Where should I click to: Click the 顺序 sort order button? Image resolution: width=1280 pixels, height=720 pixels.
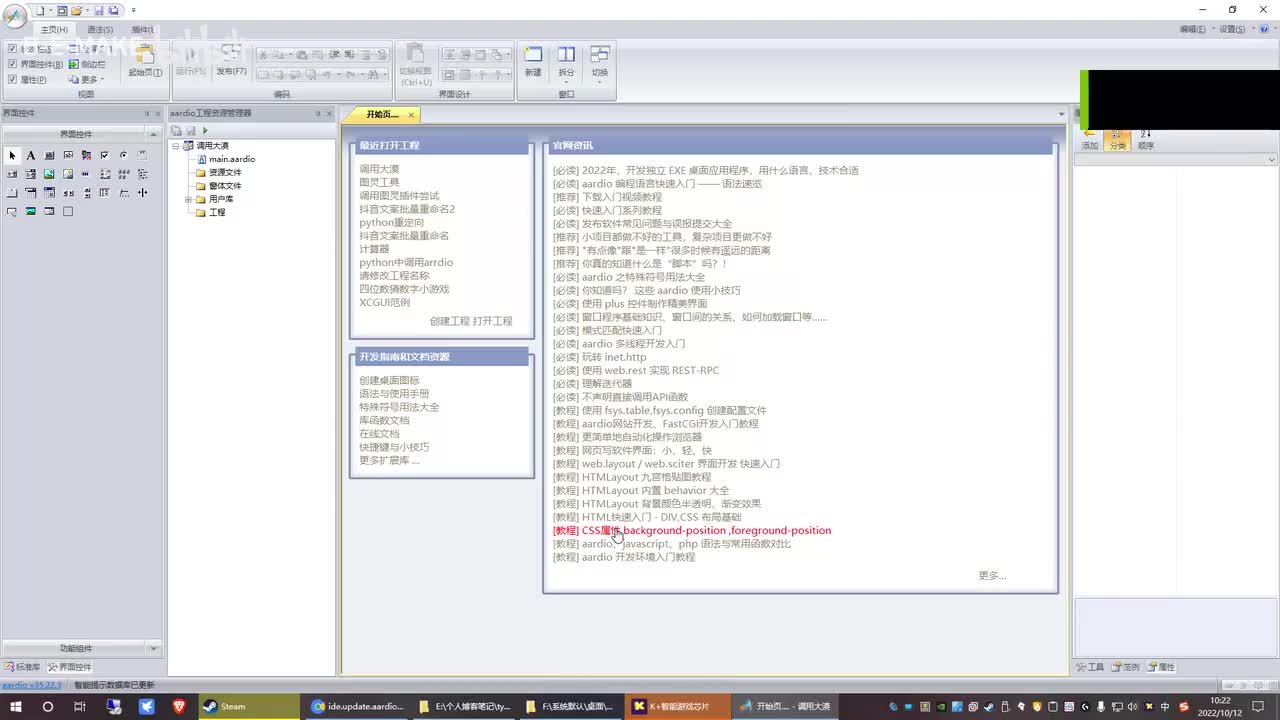1146,139
